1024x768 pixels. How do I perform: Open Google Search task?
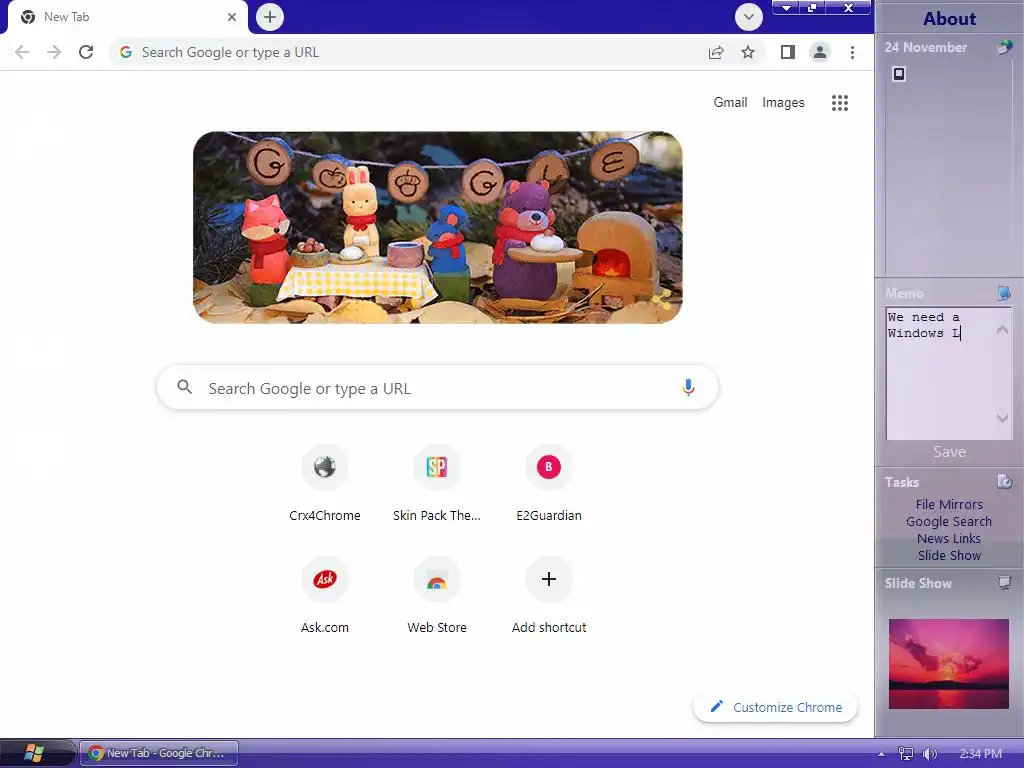click(x=949, y=521)
